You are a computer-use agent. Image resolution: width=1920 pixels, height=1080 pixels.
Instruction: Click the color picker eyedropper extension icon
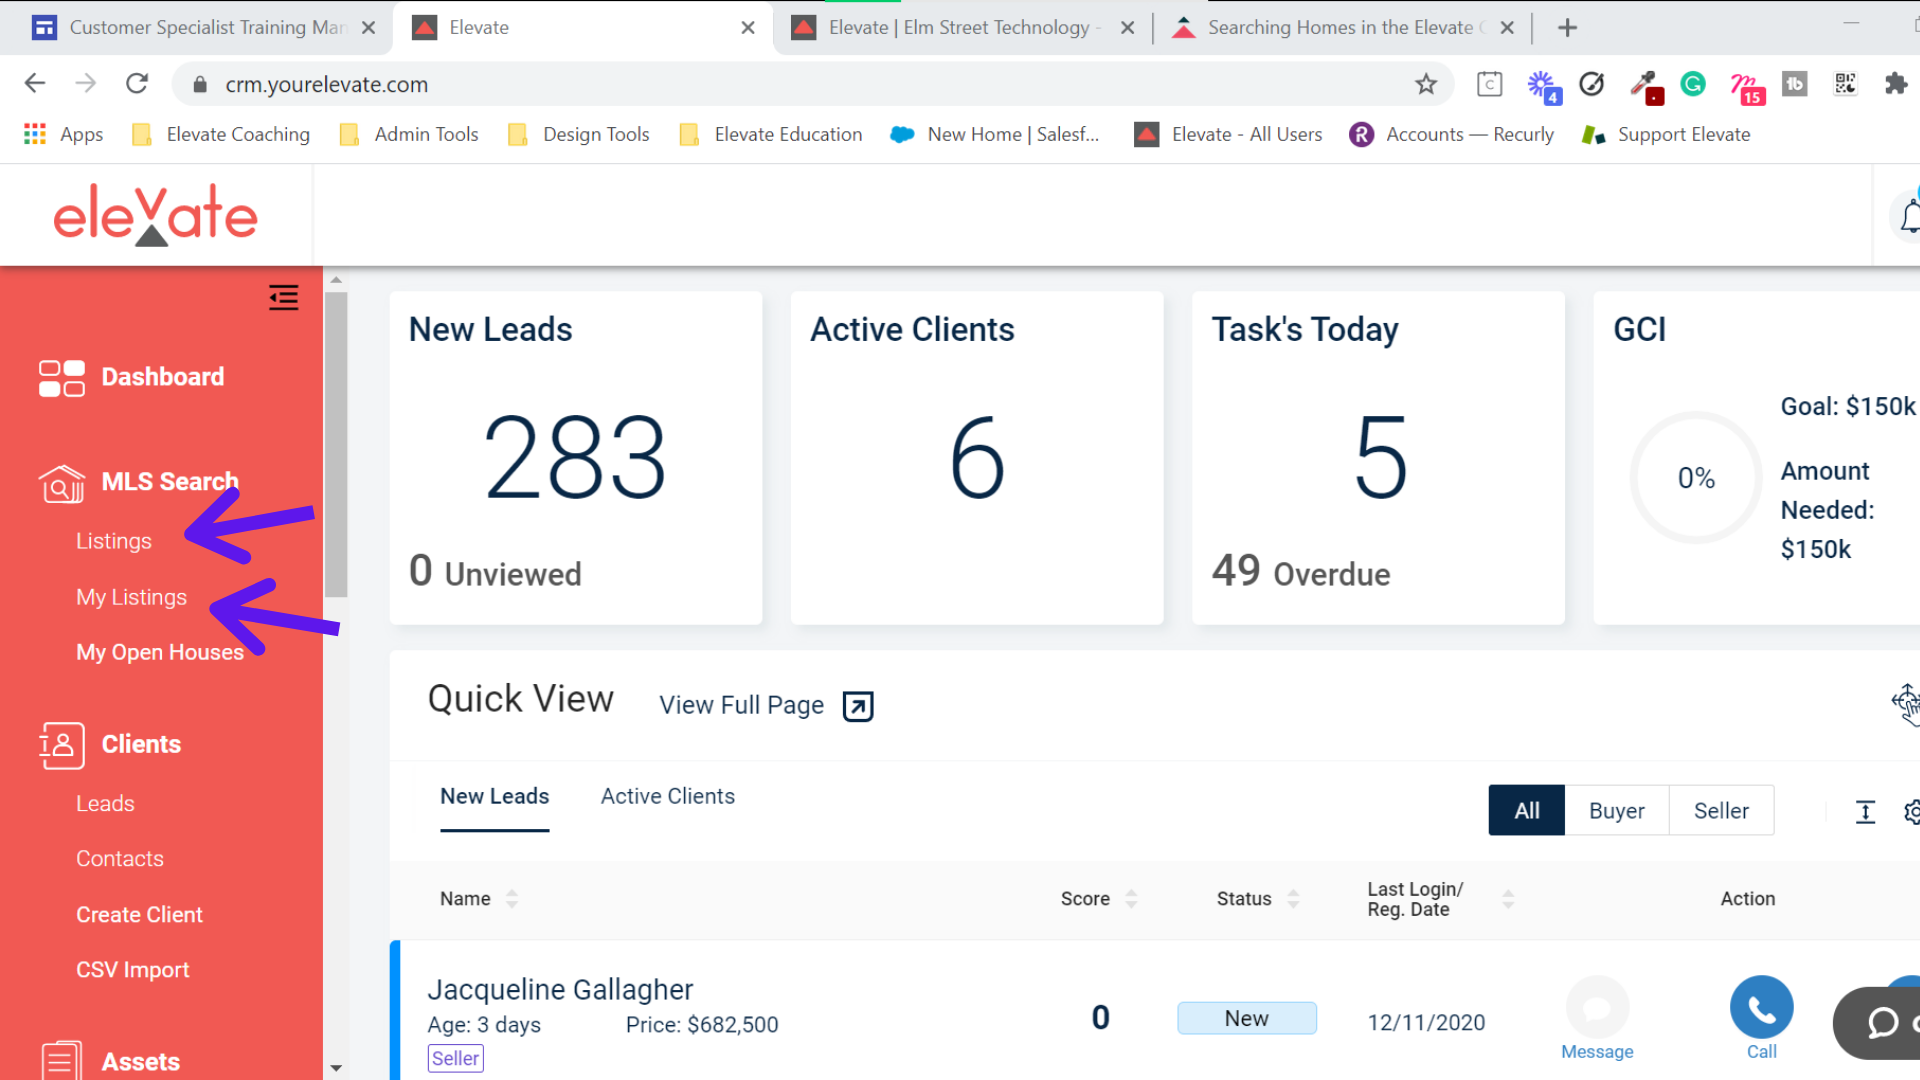[1645, 86]
